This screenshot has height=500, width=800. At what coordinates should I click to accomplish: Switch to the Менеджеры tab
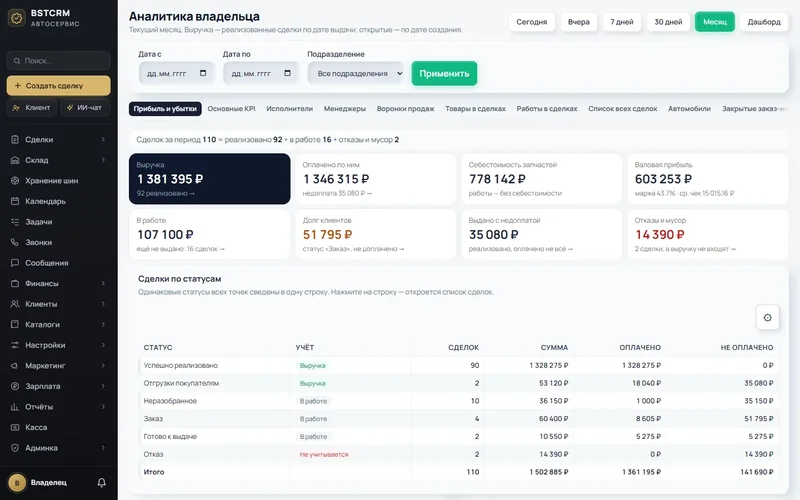[345, 109]
